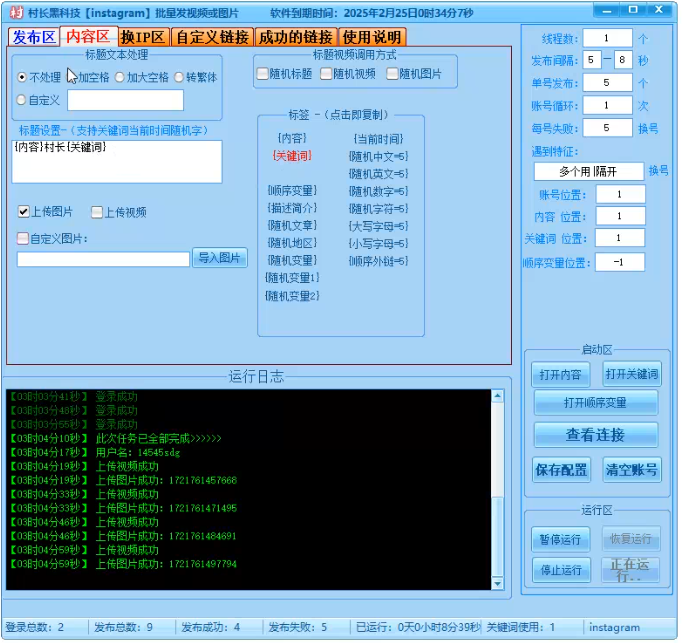The image size is (682, 643).
Task: Copy the {随机英文=5} tag
Action: coord(378,174)
